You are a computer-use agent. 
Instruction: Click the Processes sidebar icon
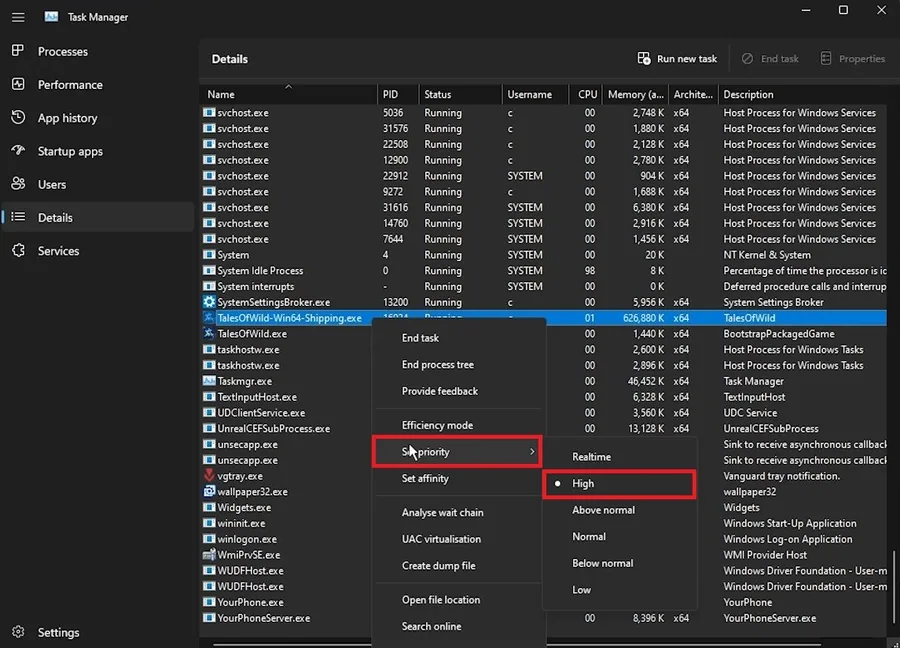pyautogui.click(x=18, y=51)
